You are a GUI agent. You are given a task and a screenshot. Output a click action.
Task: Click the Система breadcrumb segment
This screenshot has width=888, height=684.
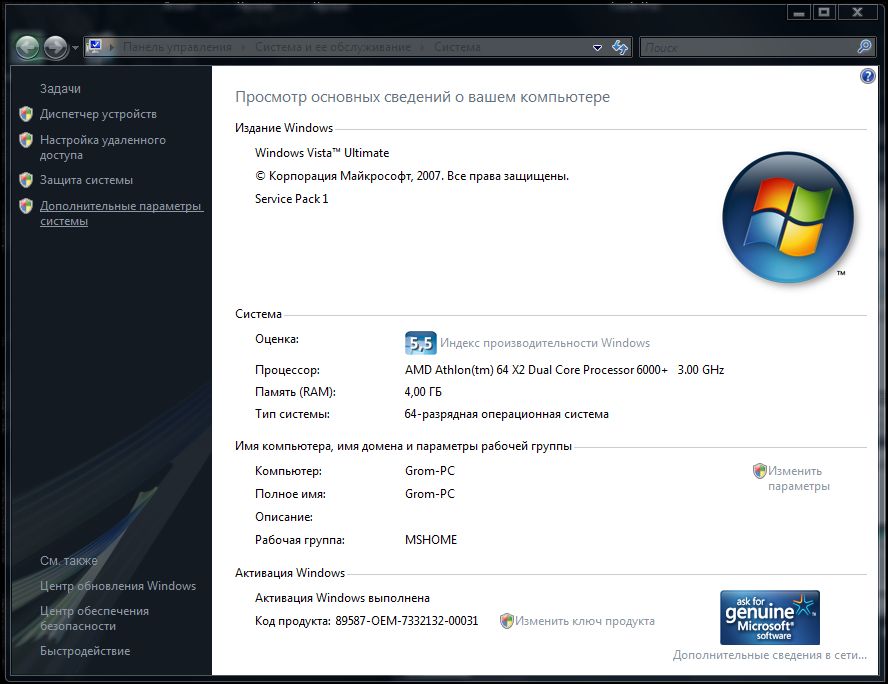point(457,47)
